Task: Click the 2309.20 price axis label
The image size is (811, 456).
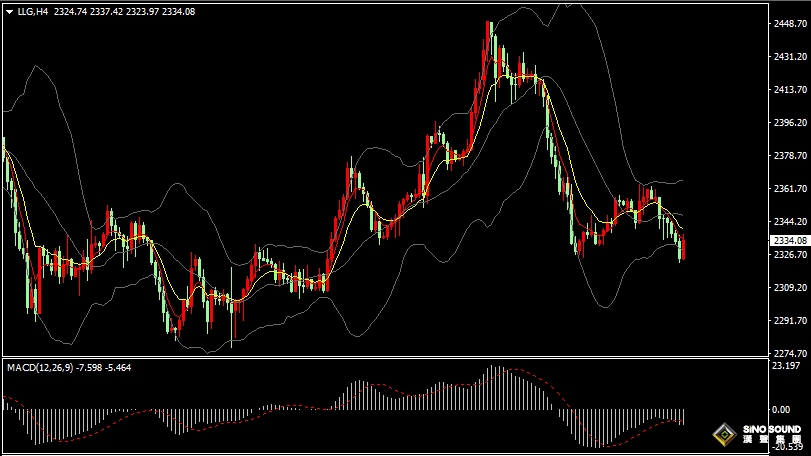Action: point(789,288)
